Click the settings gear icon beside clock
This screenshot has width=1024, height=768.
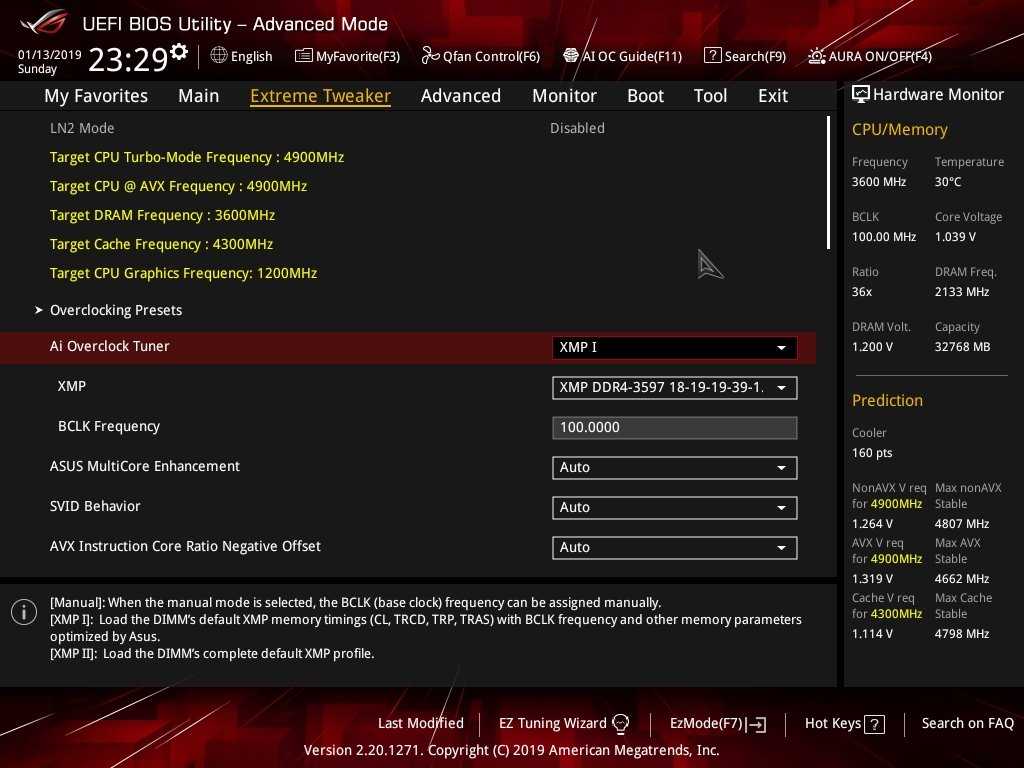tap(179, 51)
